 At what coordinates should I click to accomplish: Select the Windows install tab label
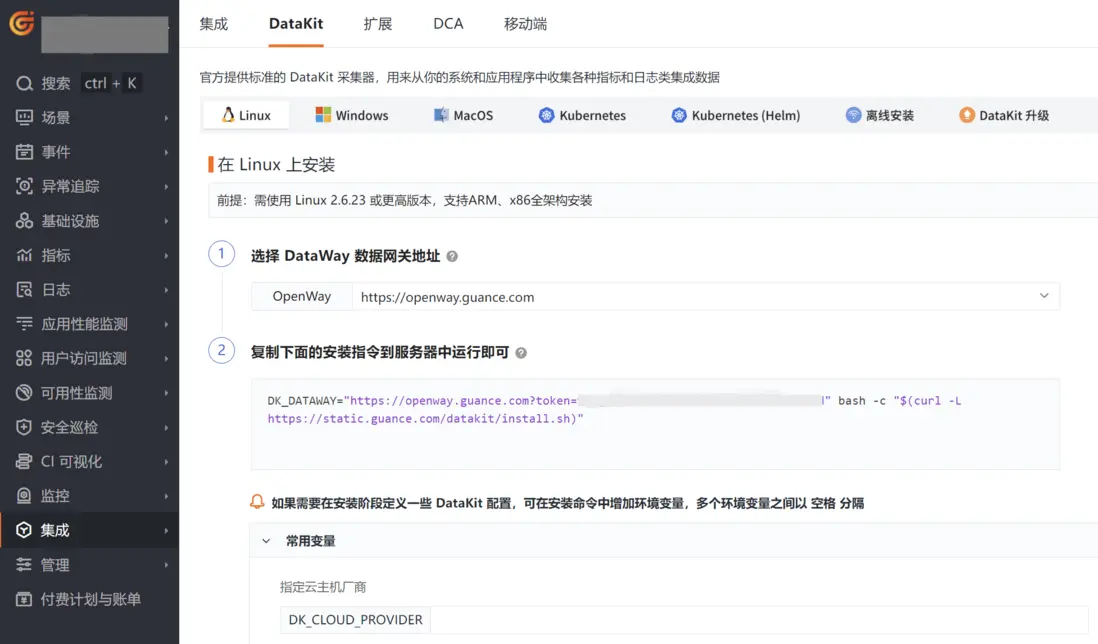tap(361, 116)
